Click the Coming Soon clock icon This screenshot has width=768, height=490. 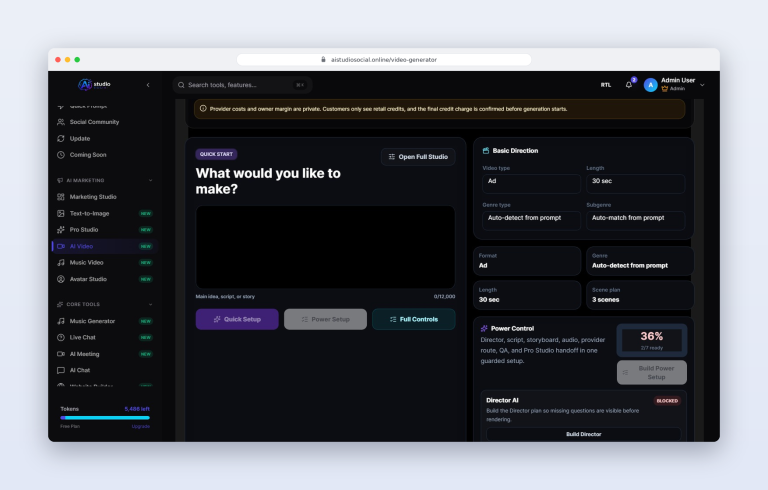pos(61,155)
